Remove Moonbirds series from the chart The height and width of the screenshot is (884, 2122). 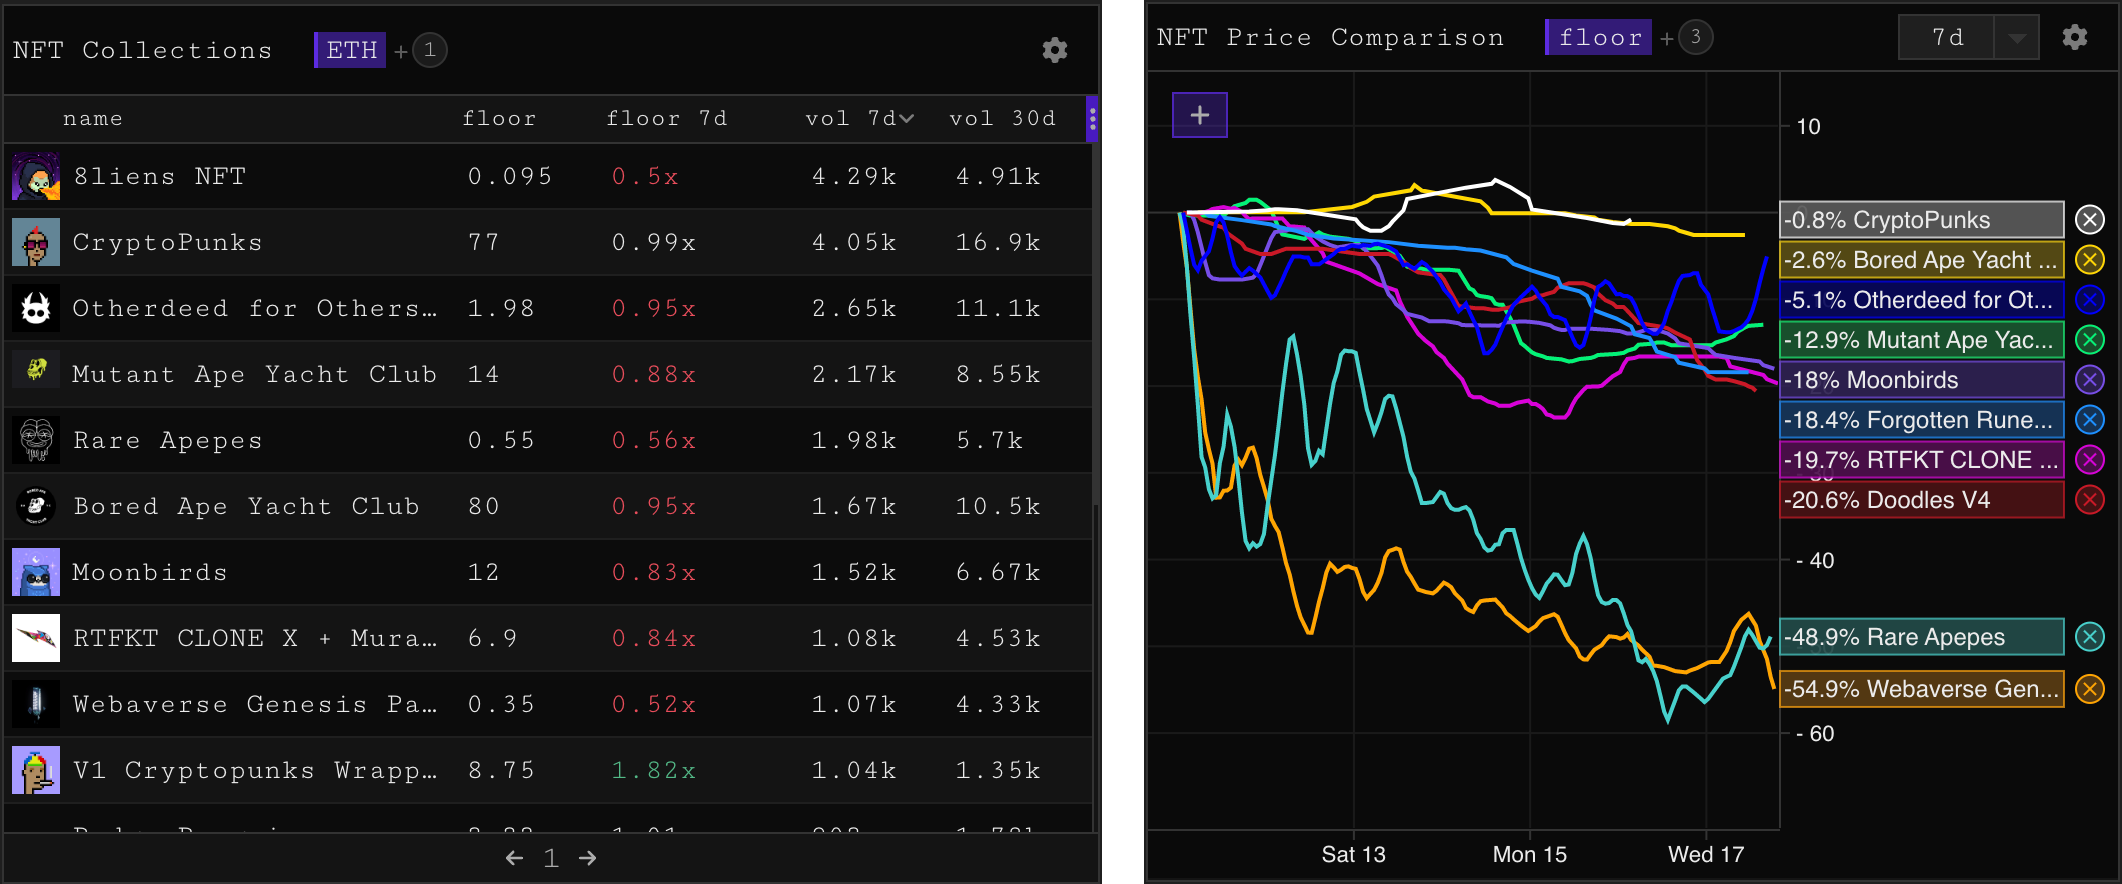point(2089,380)
